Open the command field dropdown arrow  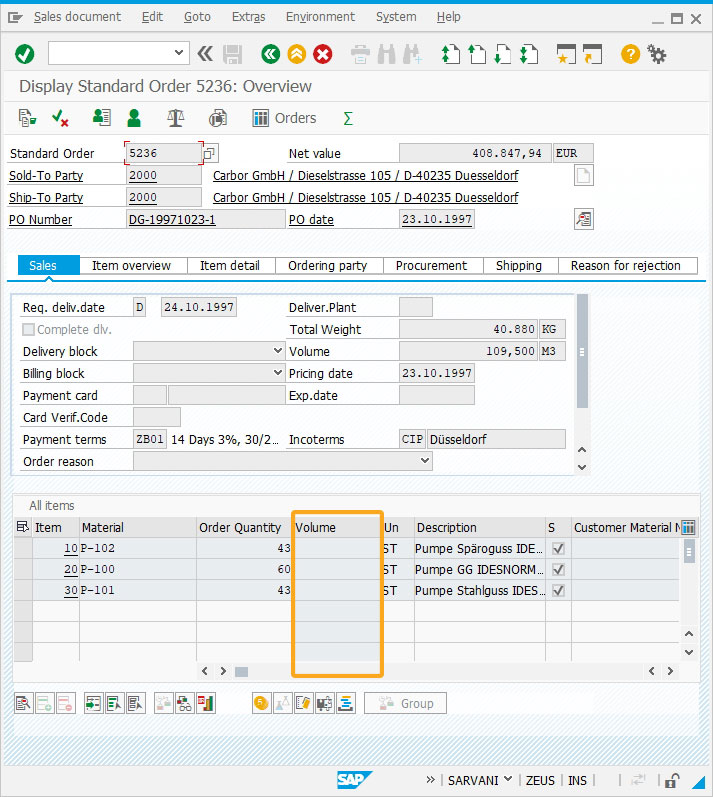[178, 53]
